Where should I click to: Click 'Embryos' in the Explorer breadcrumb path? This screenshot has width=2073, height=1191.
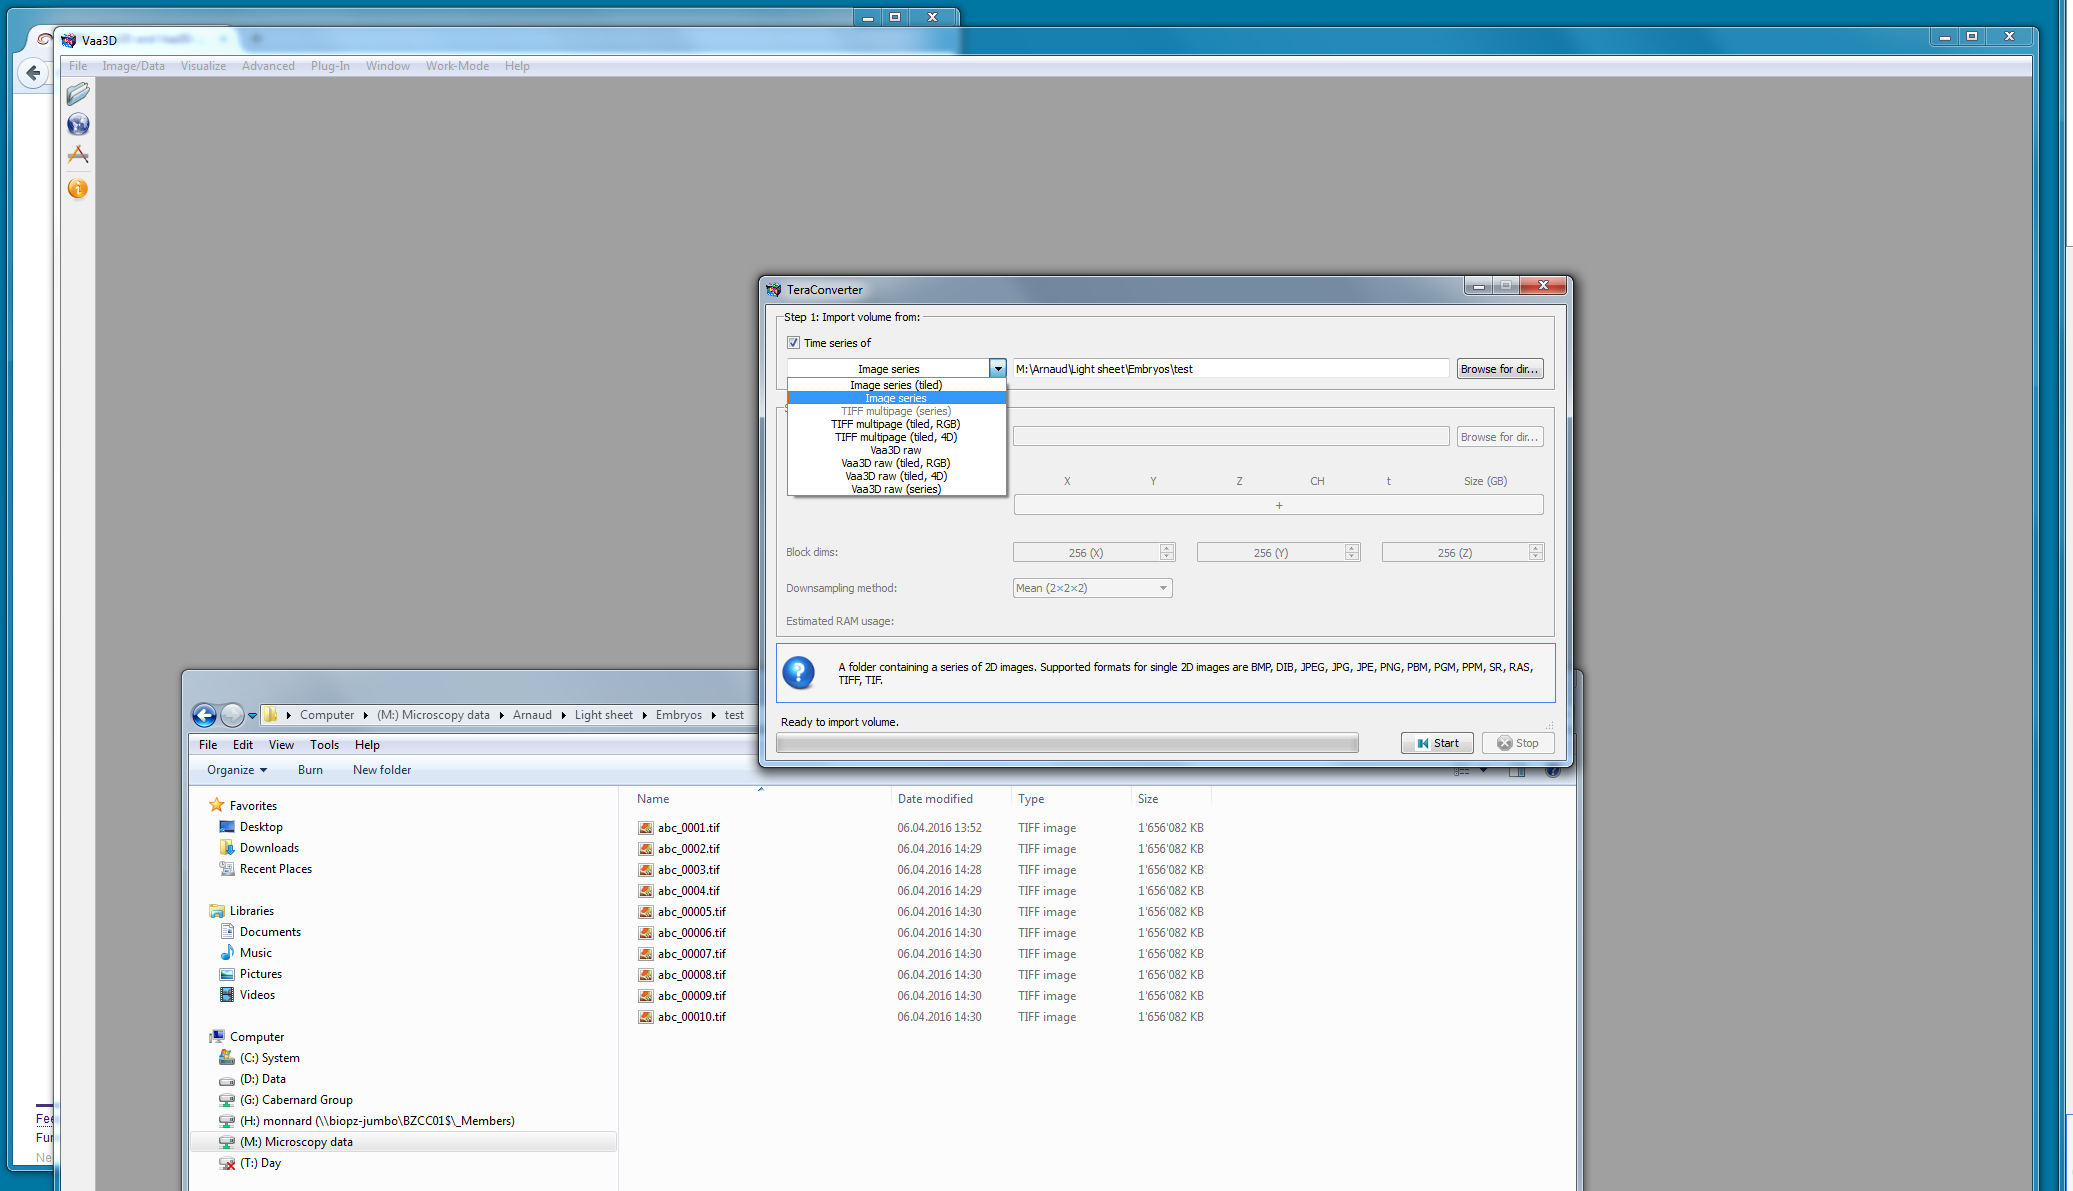(678, 715)
